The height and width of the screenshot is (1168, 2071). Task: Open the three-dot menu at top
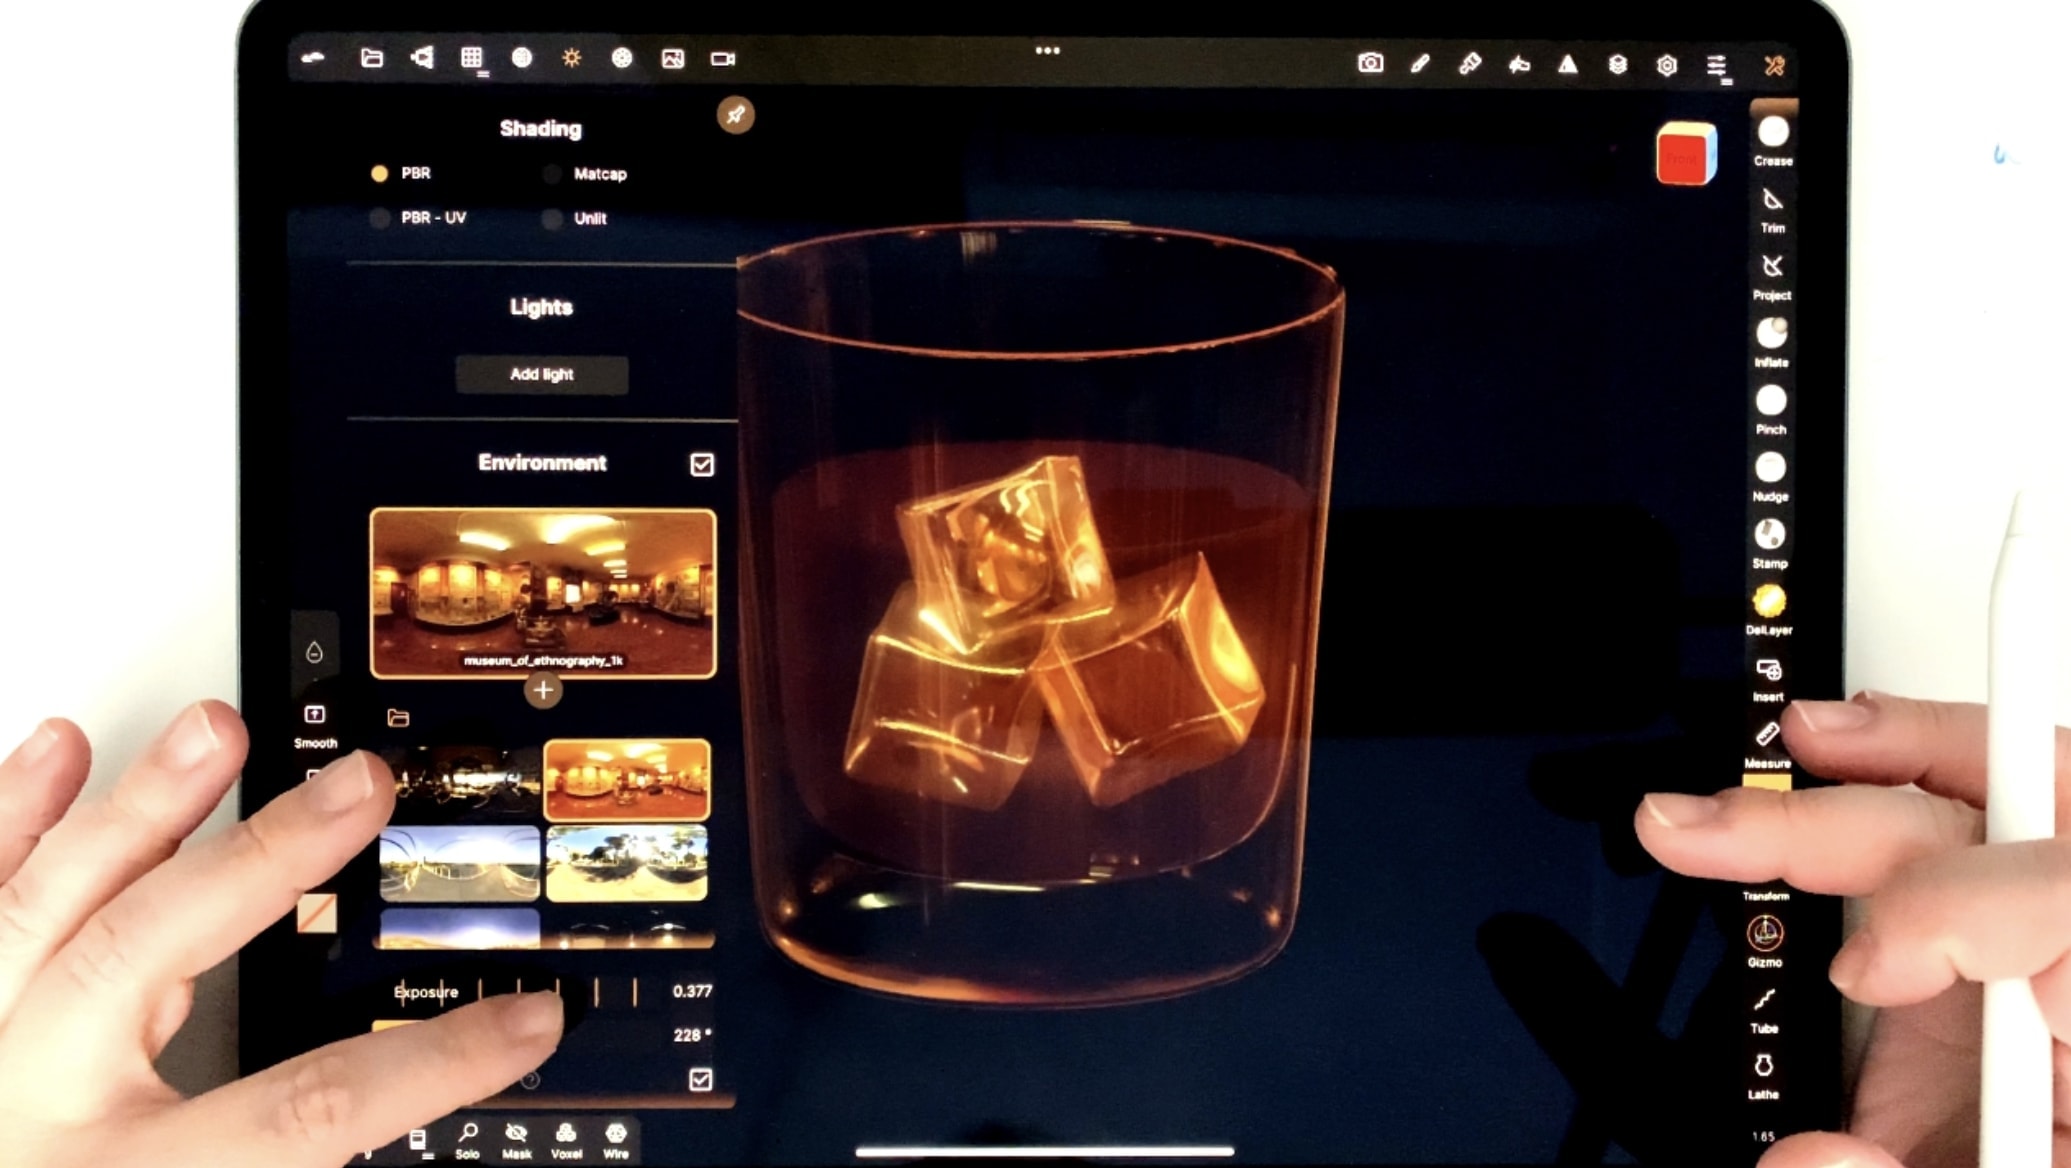(x=1047, y=50)
